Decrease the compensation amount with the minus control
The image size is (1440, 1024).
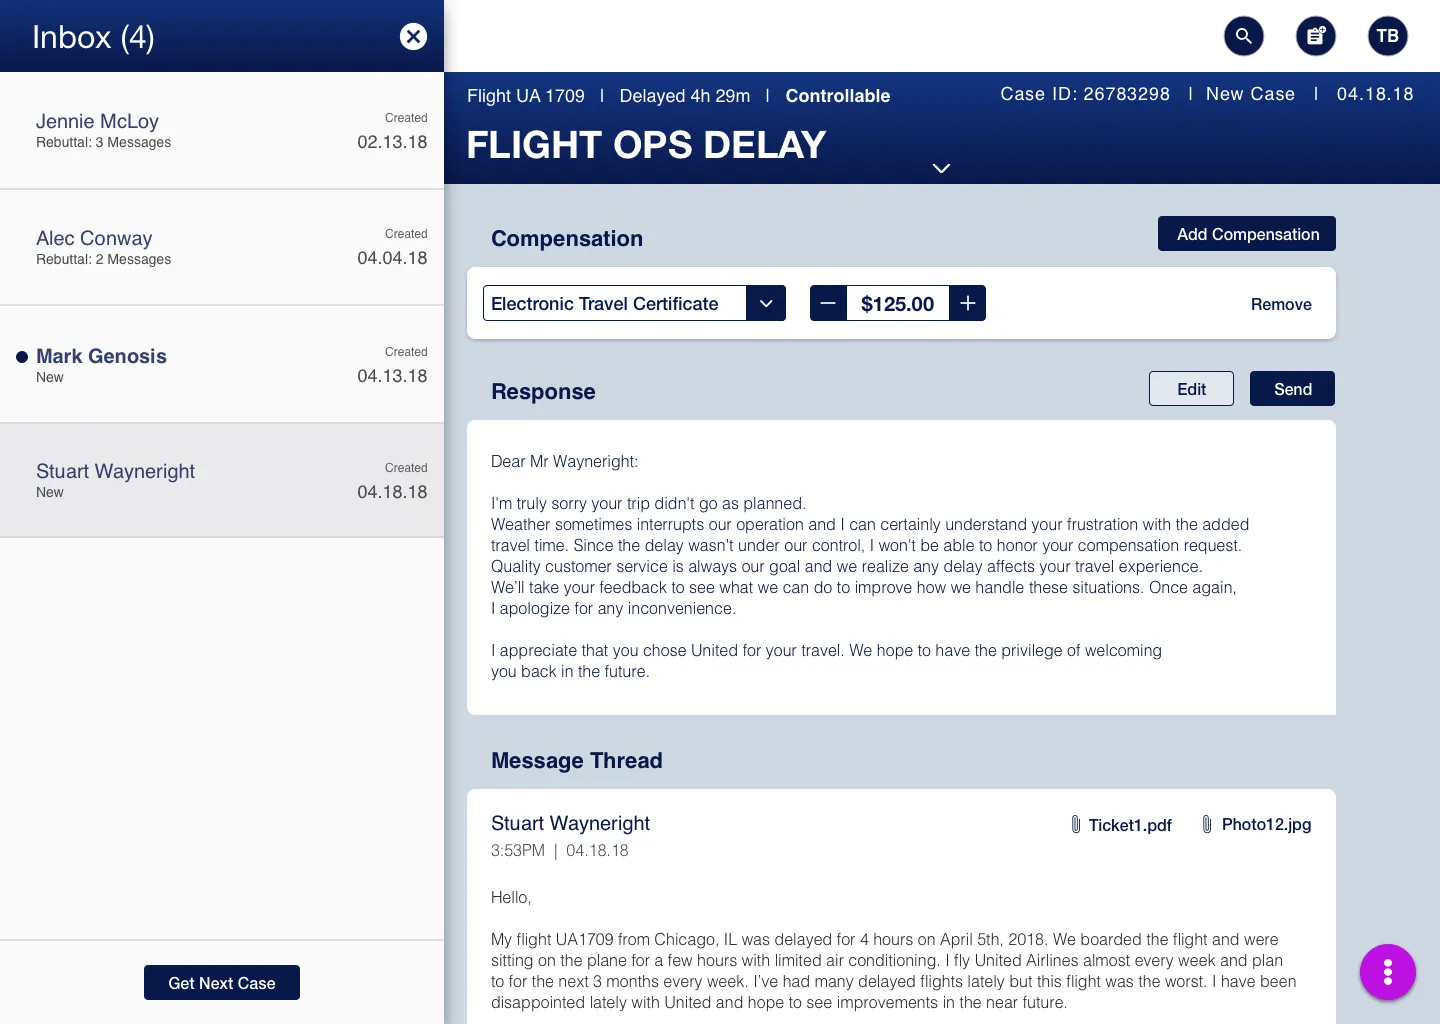(x=828, y=303)
